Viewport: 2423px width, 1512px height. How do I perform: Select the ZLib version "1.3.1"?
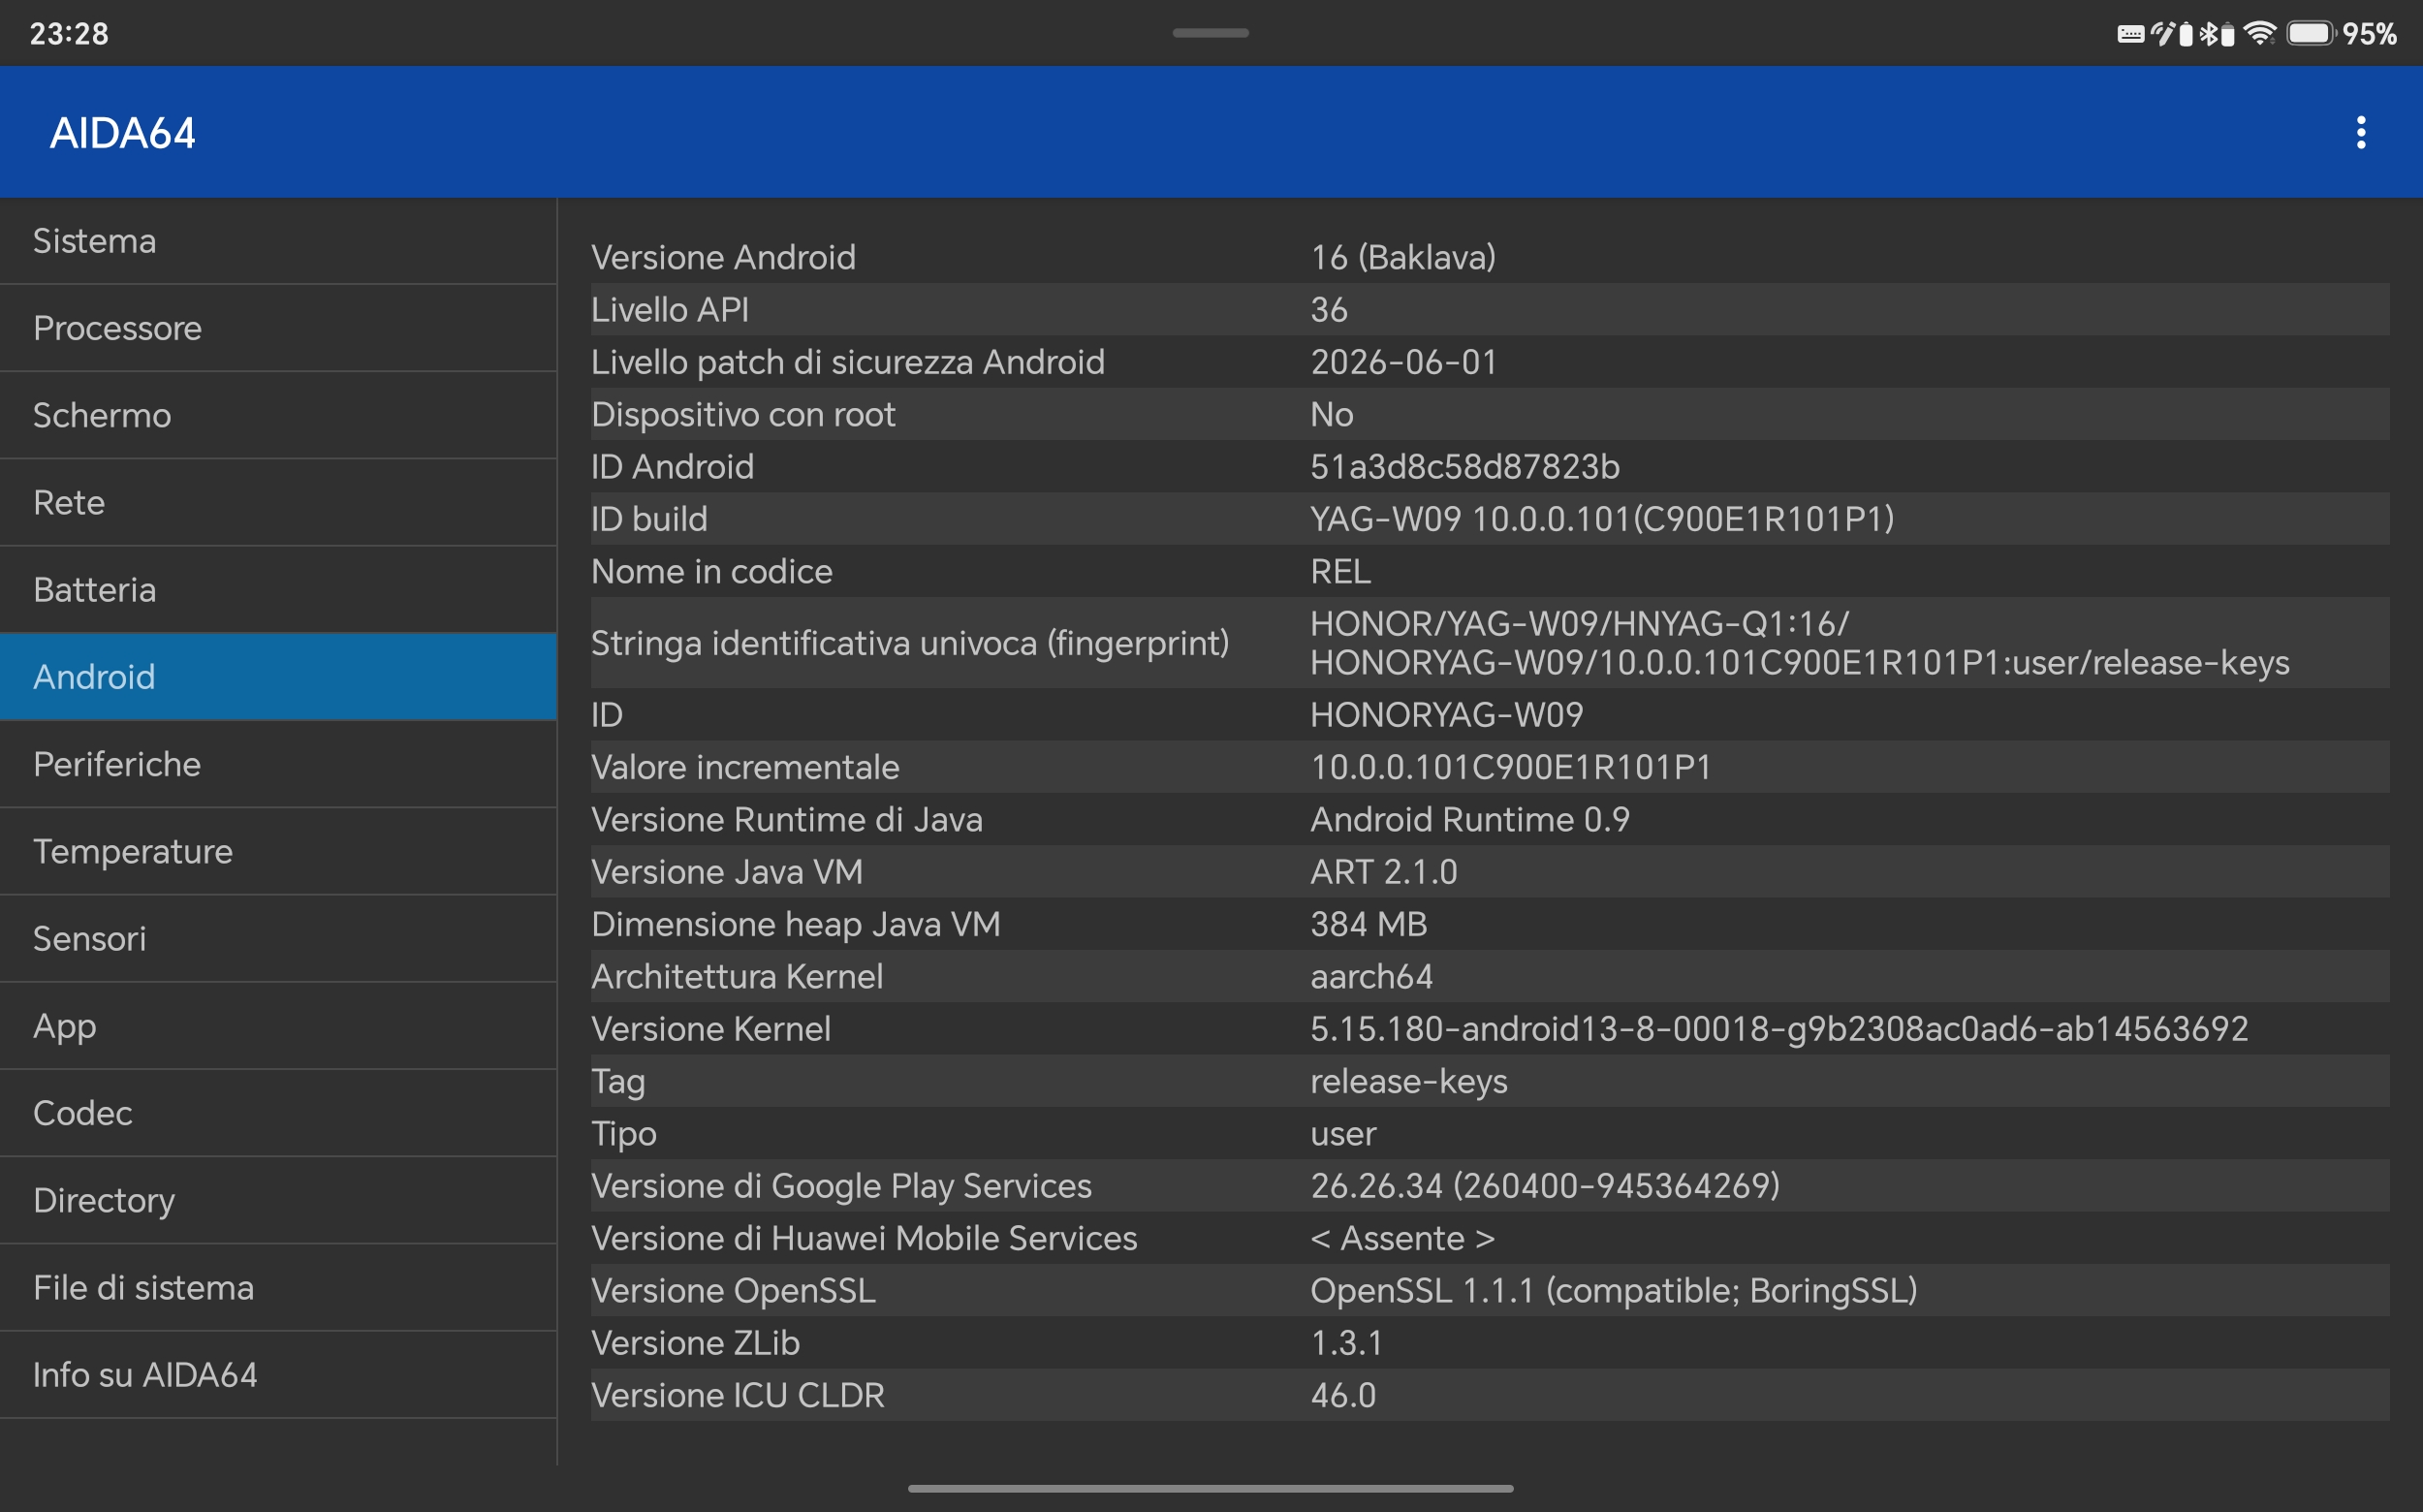click(x=1347, y=1343)
